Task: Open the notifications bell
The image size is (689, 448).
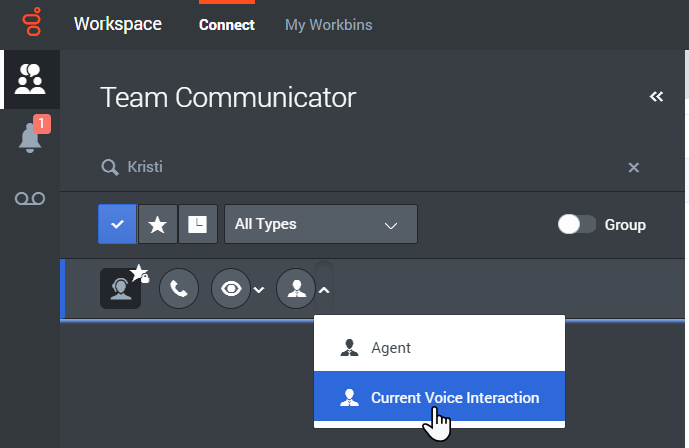Action: [30, 139]
